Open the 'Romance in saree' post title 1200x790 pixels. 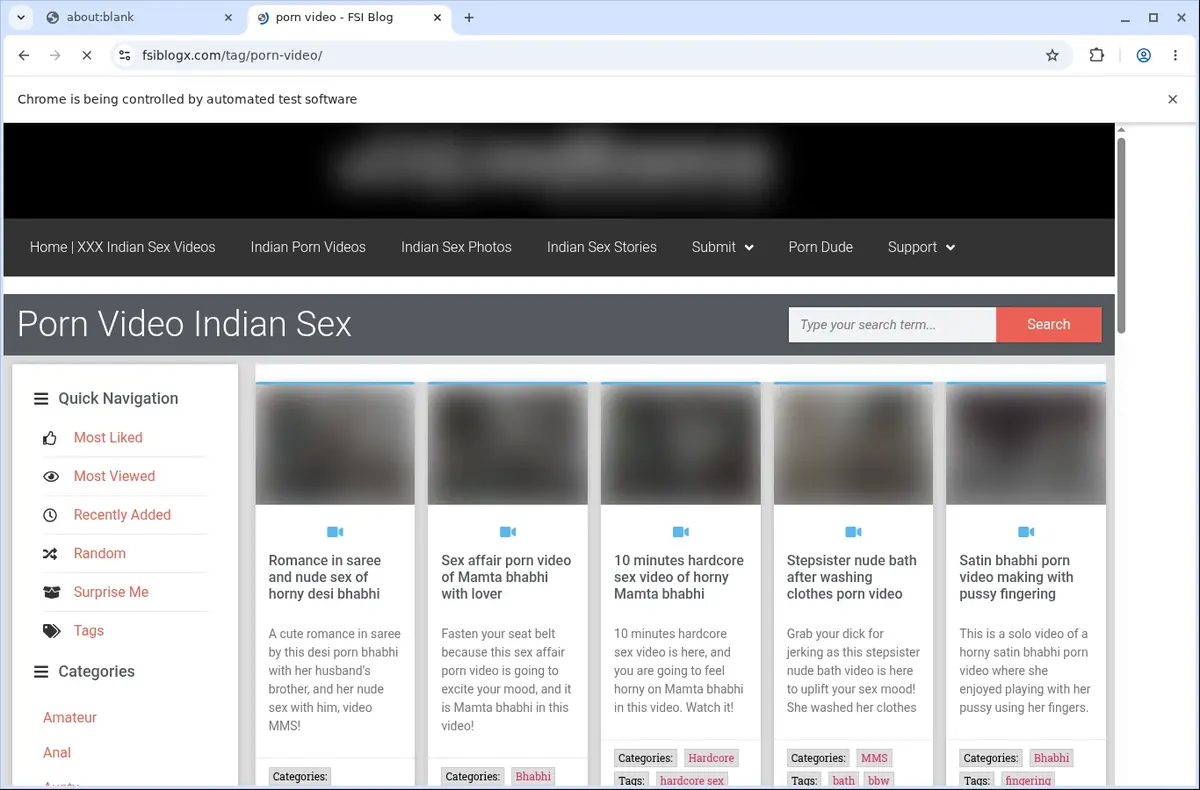[325, 577]
